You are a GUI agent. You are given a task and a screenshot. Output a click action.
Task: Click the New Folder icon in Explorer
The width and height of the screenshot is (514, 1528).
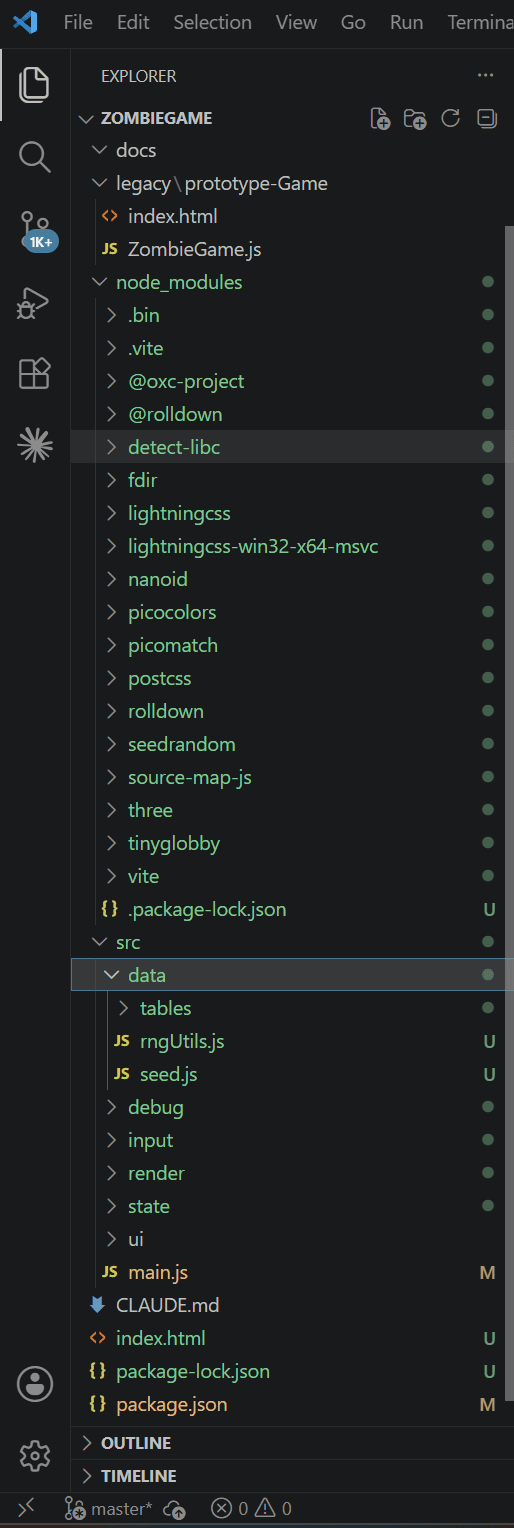(x=415, y=119)
